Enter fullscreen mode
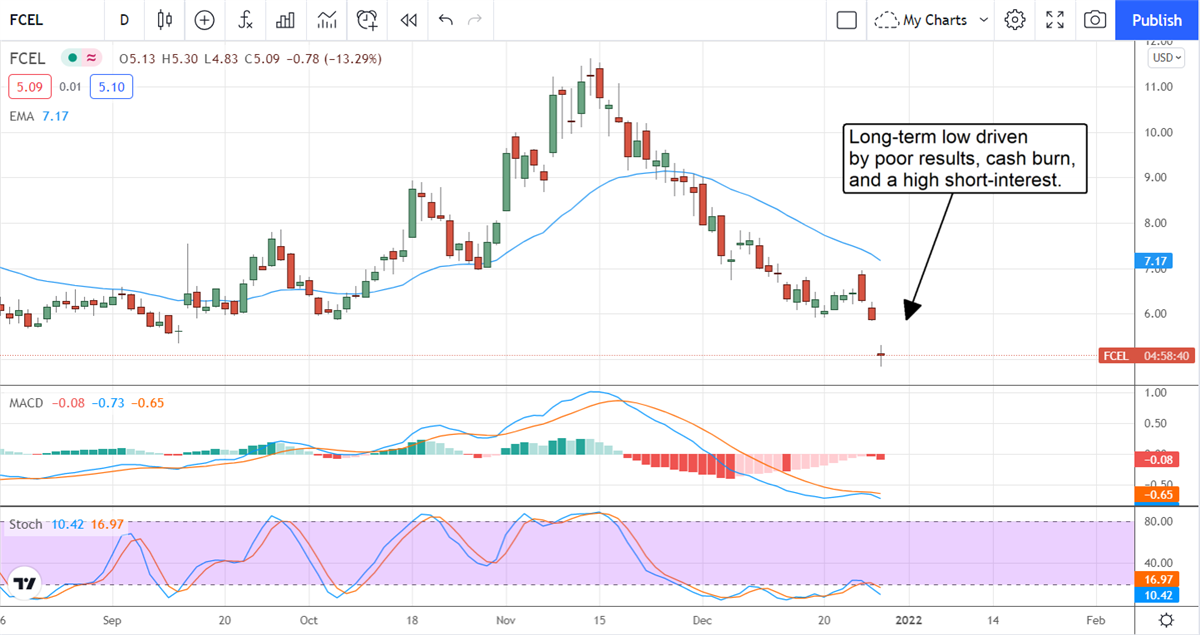1200x635 pixels. coord(1055,19)
